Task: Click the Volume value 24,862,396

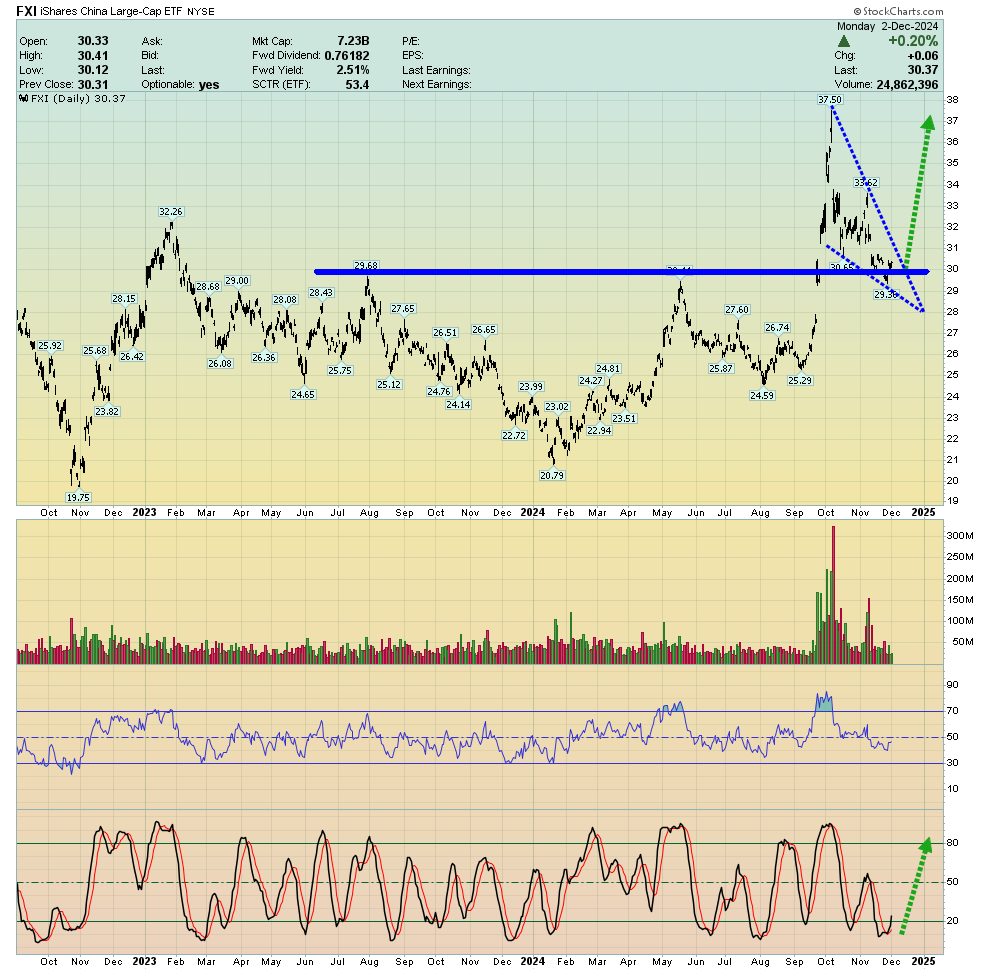Action: (907, 85)
